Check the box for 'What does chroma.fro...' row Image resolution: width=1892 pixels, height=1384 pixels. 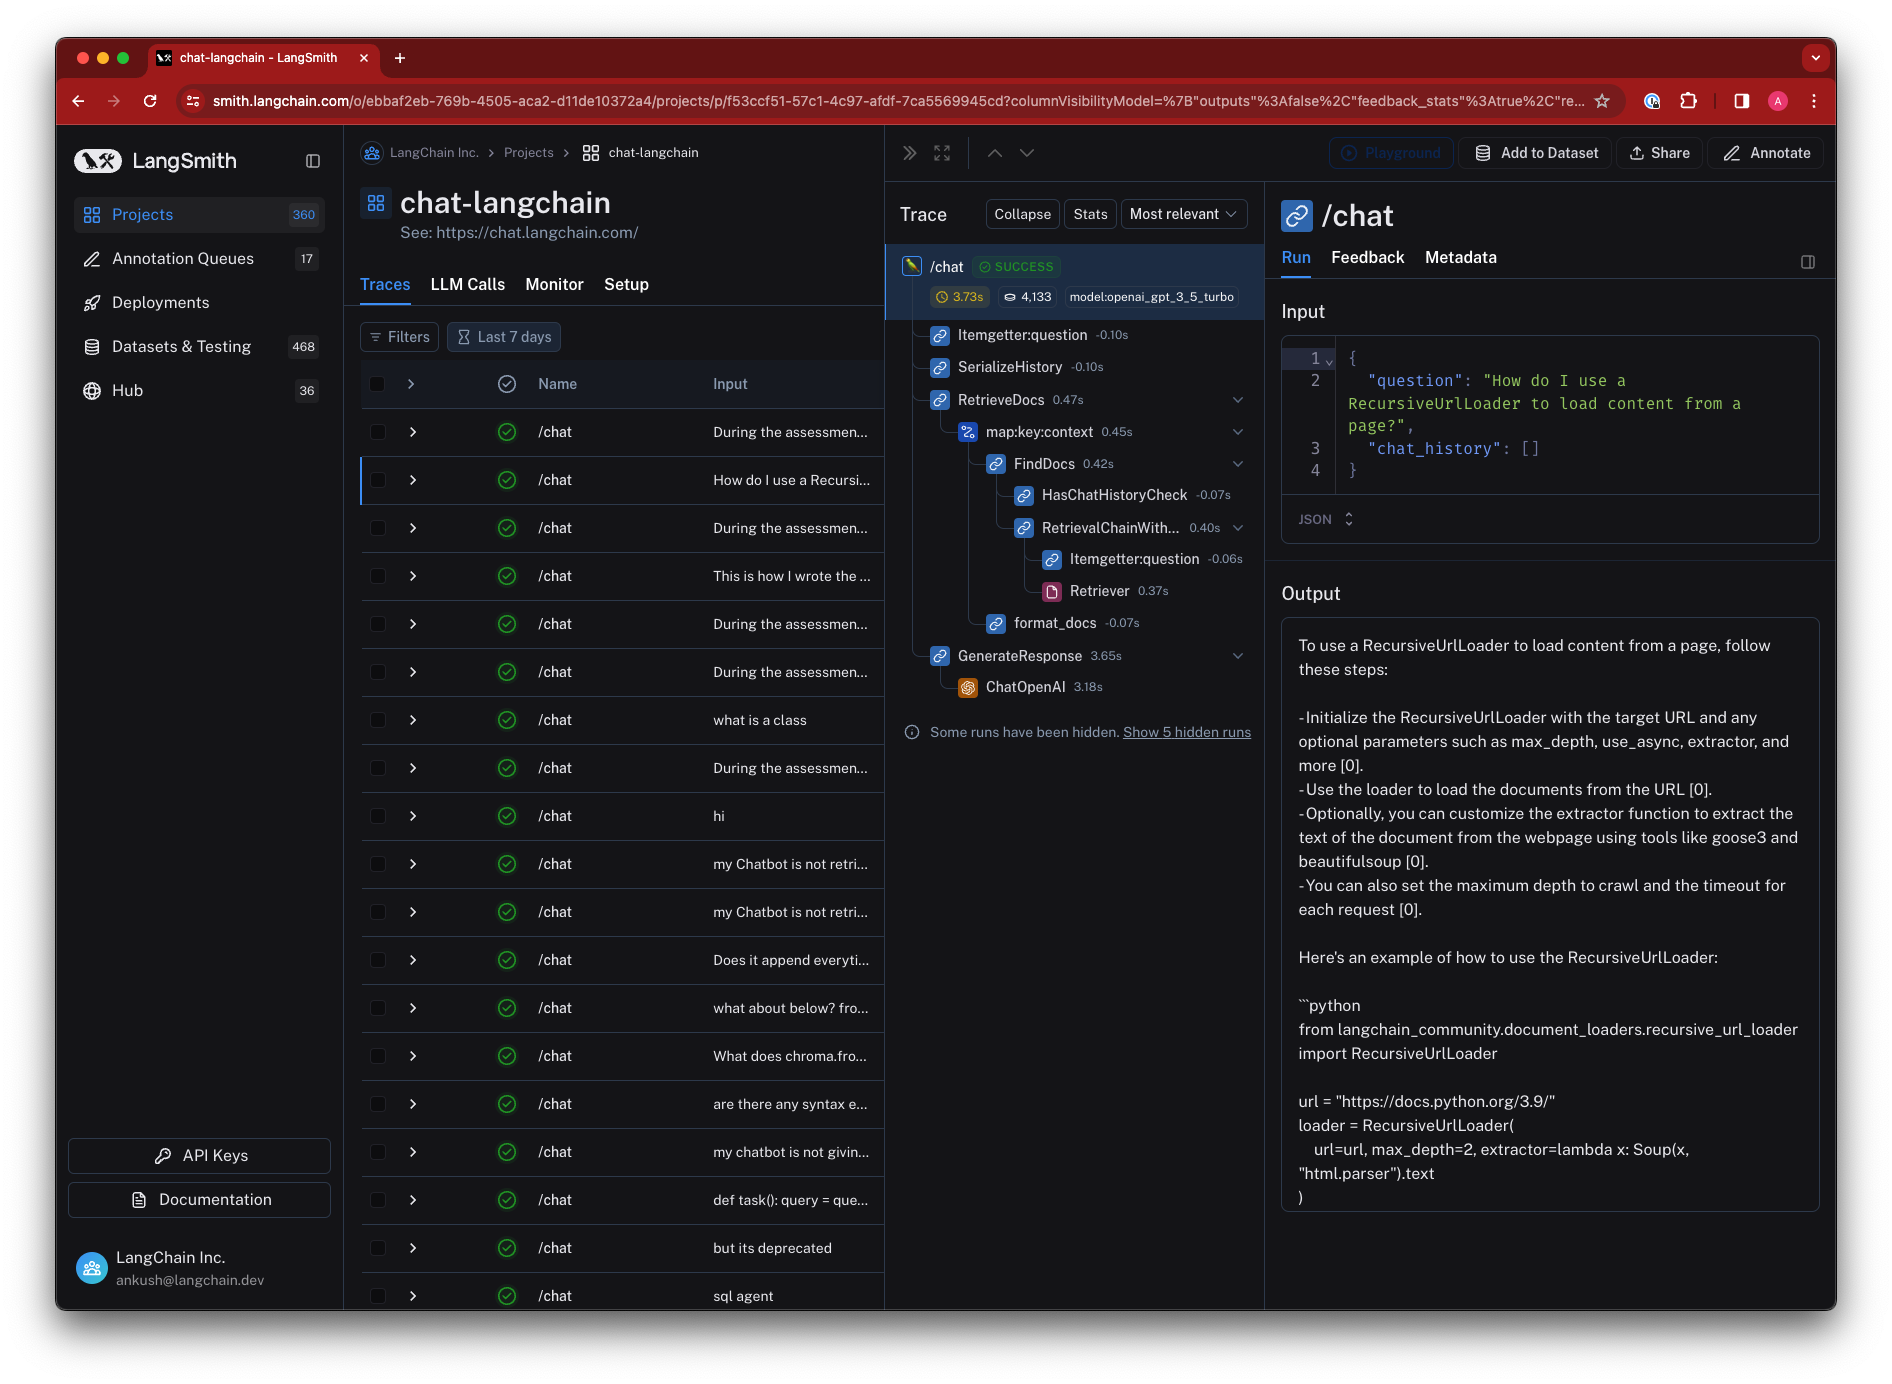(378, 1056)
